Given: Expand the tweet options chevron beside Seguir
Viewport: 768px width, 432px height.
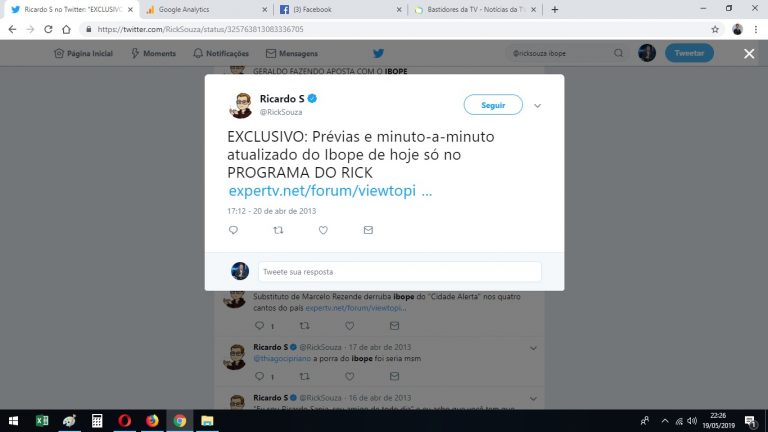Looking at the screenshot, I should (537, 105).
